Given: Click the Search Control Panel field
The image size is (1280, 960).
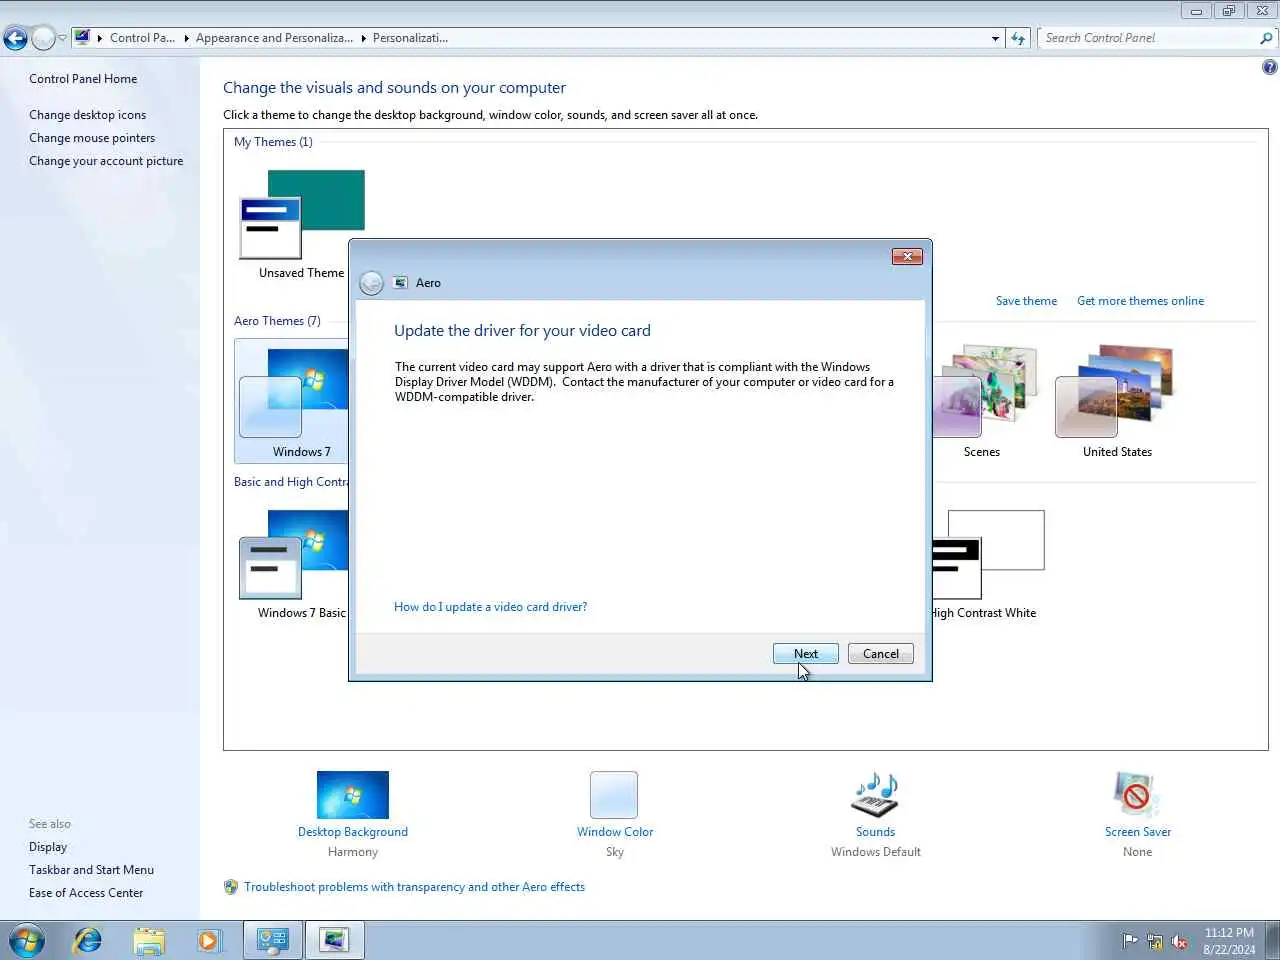Looking at the screenshot, I should coord(1148,38).
